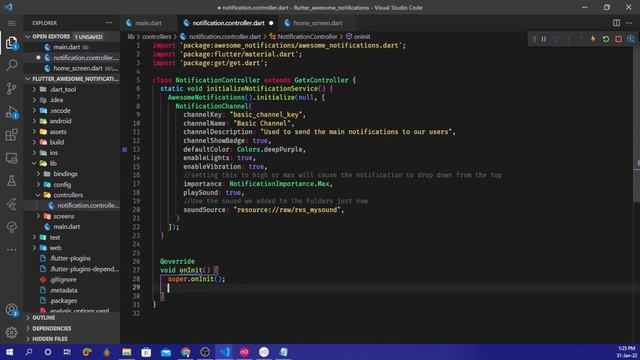Viewport: 640px width, 360px height.
Task: Open the Accounts menu icon
Action: (x=11, y=310)
